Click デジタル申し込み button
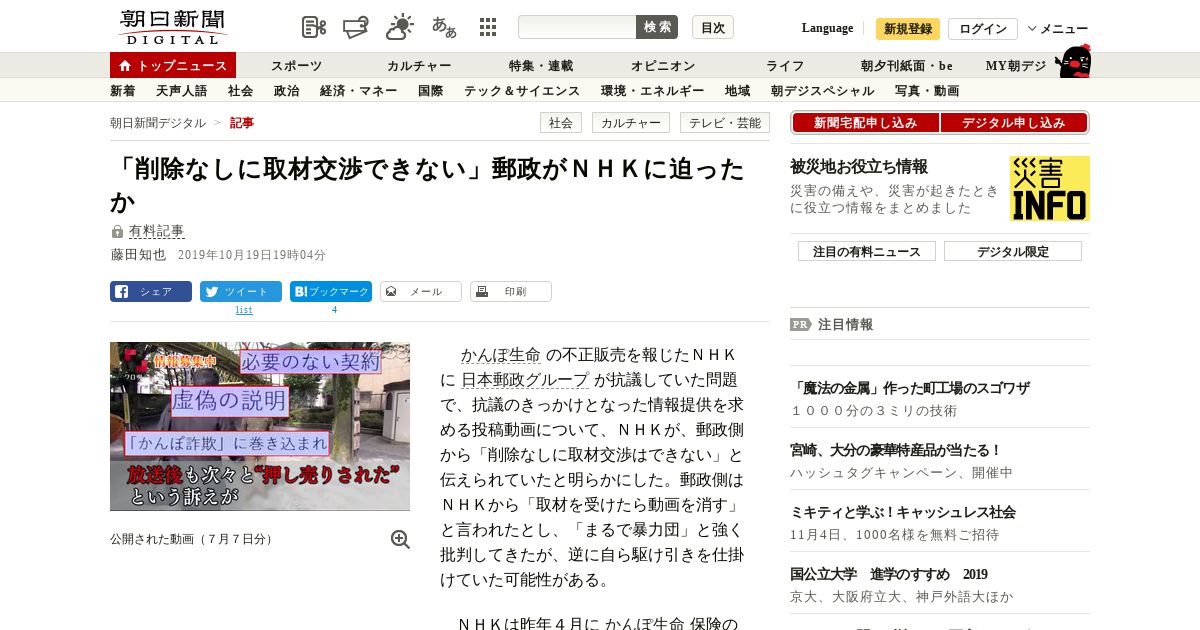This screenshot has width=1200, height=630. pos(1014,123)
